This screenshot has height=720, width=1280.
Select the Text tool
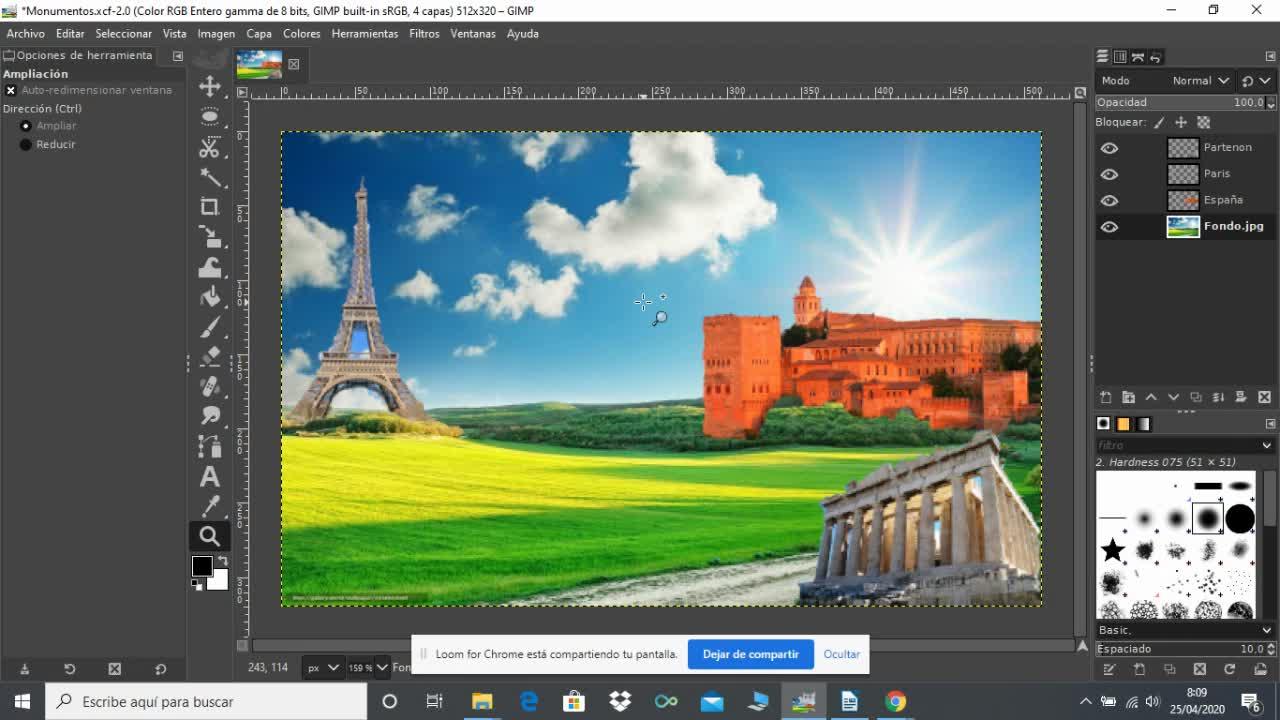tap(210, 477)
